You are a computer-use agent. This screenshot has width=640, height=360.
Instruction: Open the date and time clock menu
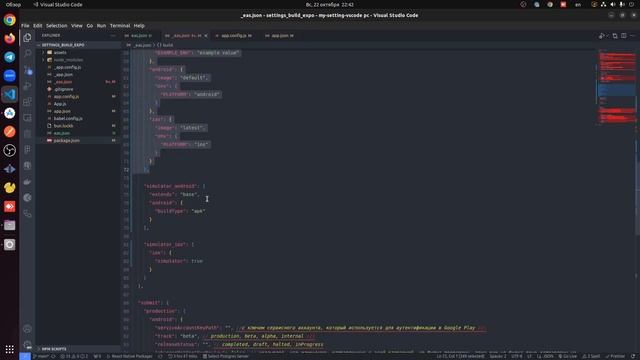click(x=330, y=4)
